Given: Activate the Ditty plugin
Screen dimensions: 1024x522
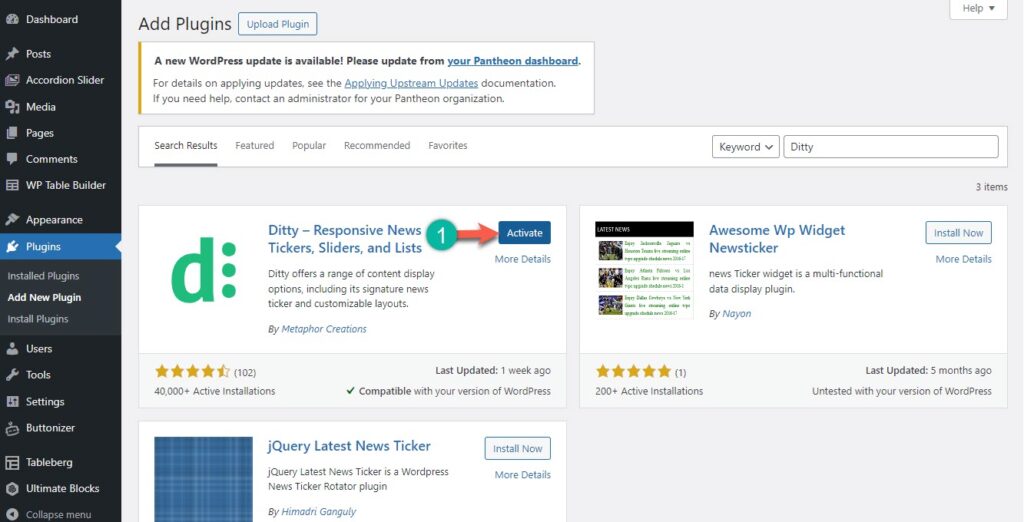Looking at the screenshot, I should [x=524, y=233].
